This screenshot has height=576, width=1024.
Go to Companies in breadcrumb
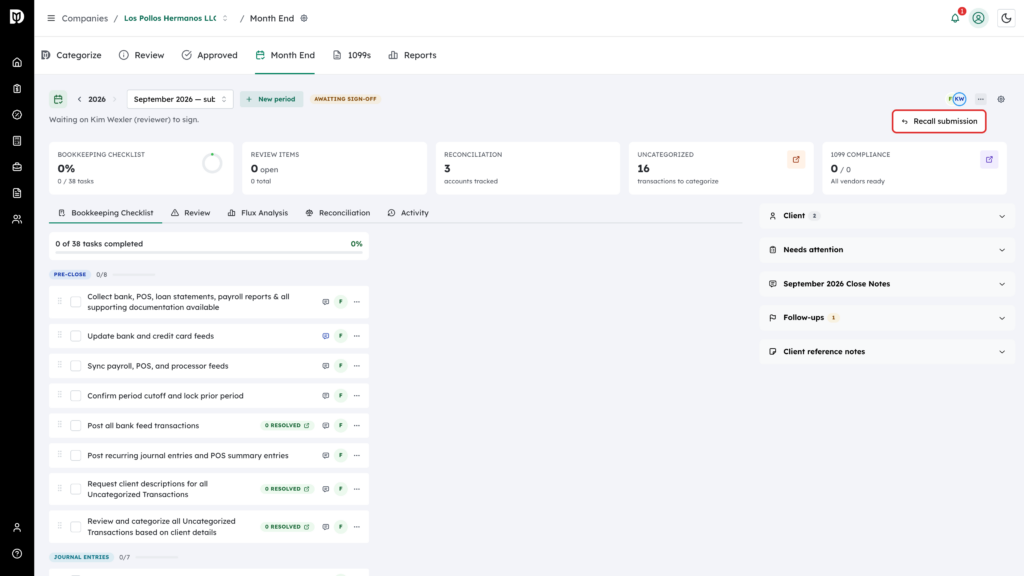[85, 18]
